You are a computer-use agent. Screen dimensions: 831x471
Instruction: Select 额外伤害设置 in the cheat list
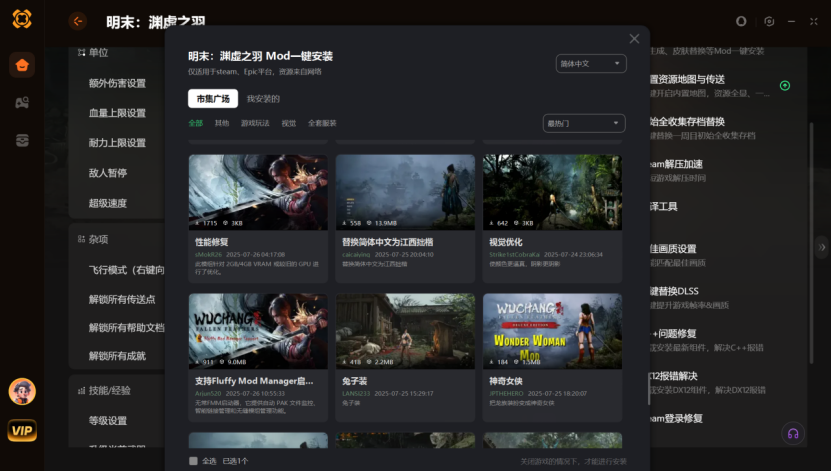point(117,83)
